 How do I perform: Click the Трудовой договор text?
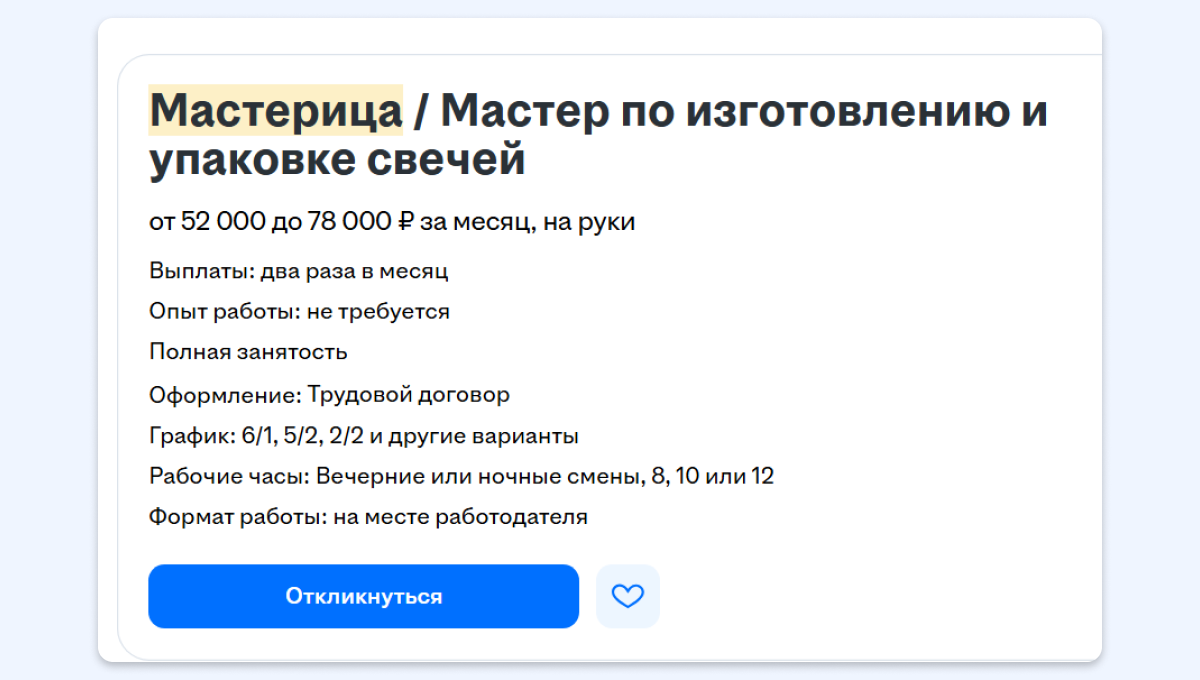pyautogui.click(x=408, y=395)
